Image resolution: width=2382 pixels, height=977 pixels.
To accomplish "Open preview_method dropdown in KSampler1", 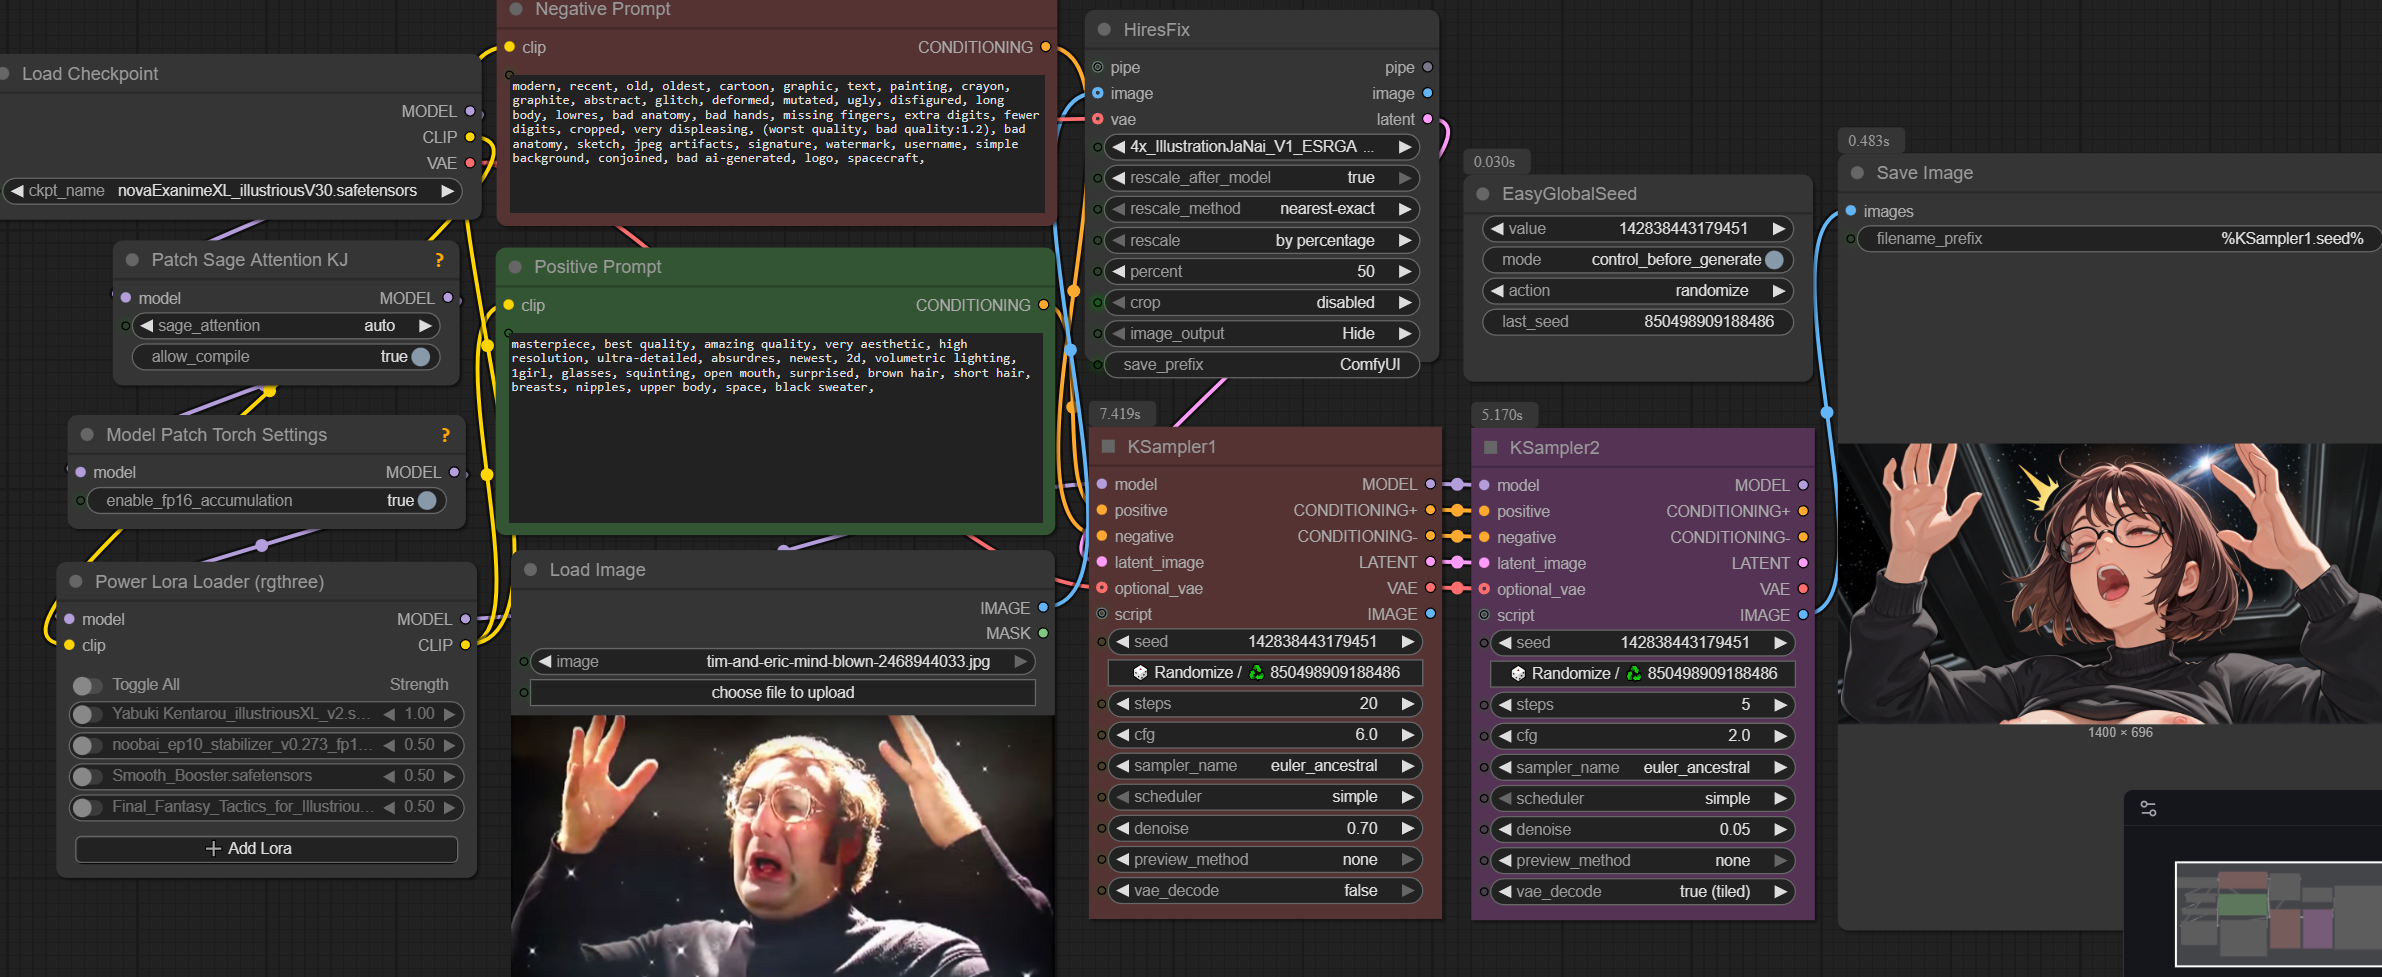I will tap(1265, 860).
